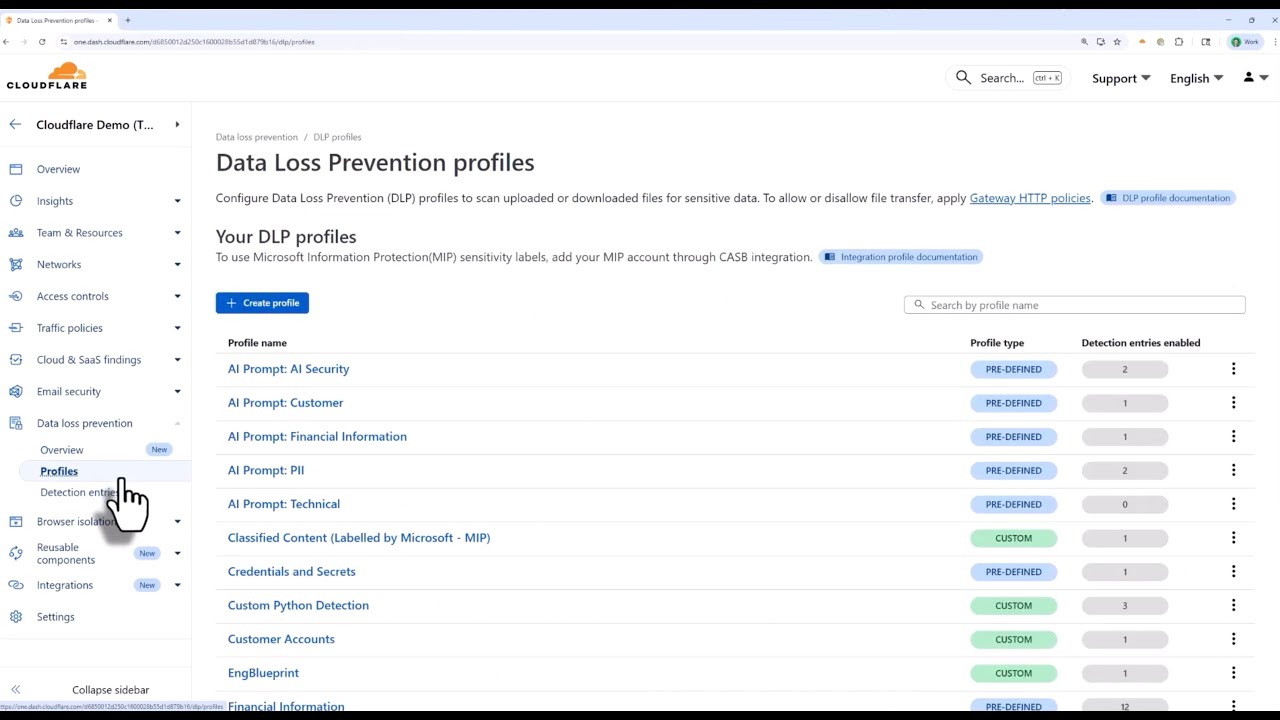Image resolution: width=1280 pixels, height=720 pixels.
Task: Click the Integrations sidebar icon
Action: (x=16, y=585)
